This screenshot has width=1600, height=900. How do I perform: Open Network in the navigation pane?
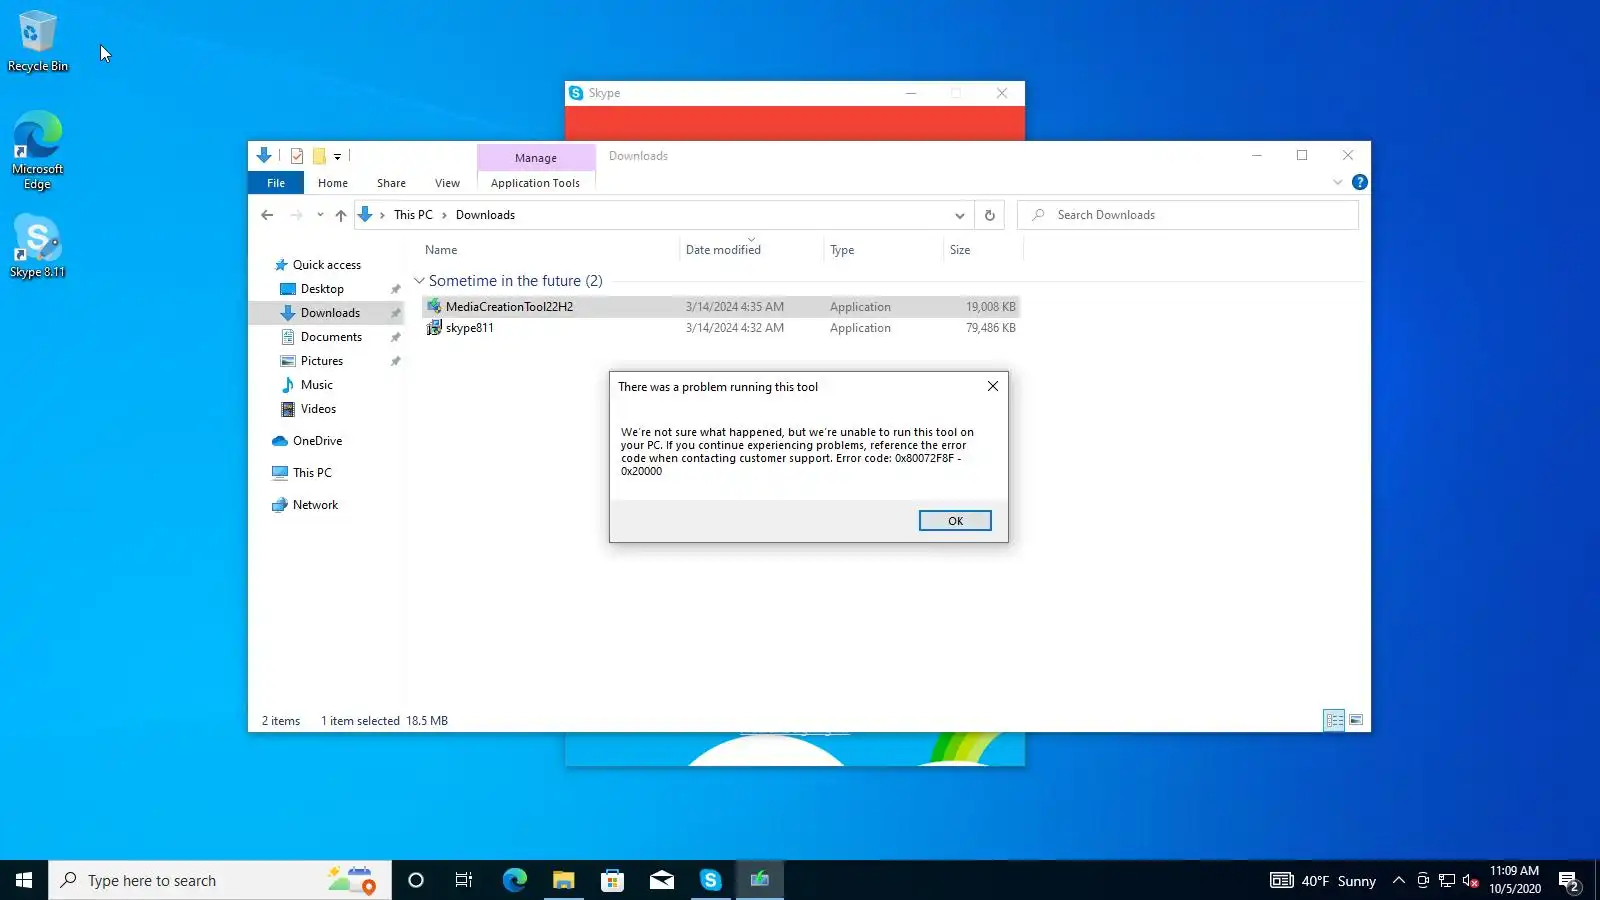point(315,505)
